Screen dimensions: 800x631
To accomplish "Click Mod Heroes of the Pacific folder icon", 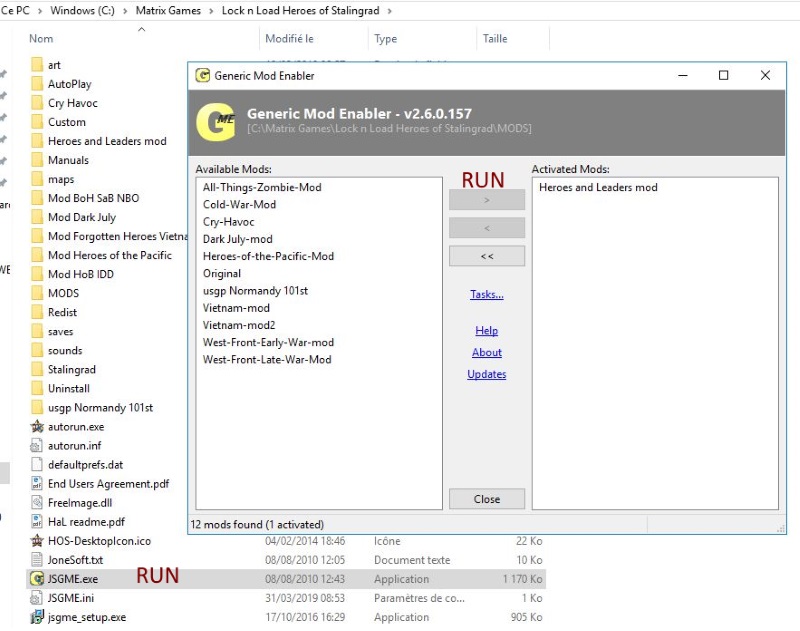I will 37,255.
